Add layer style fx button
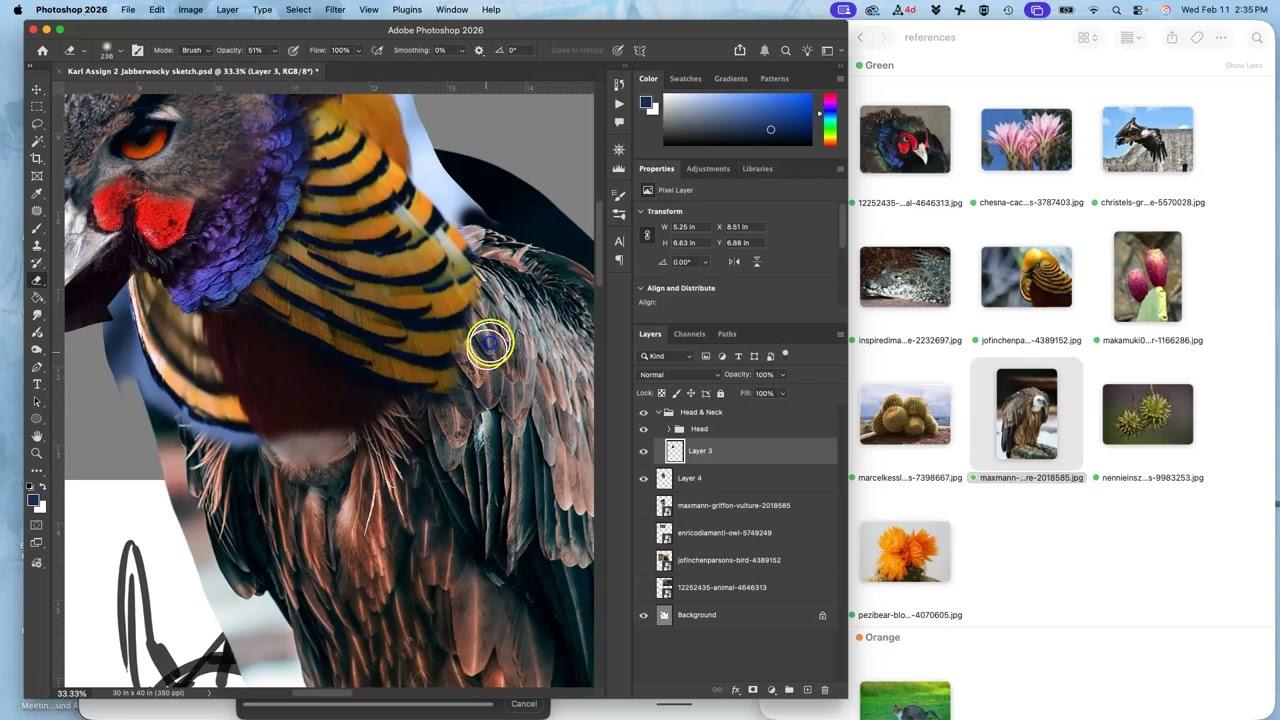The image size is (1280, 720). click(x=735, y=690)
